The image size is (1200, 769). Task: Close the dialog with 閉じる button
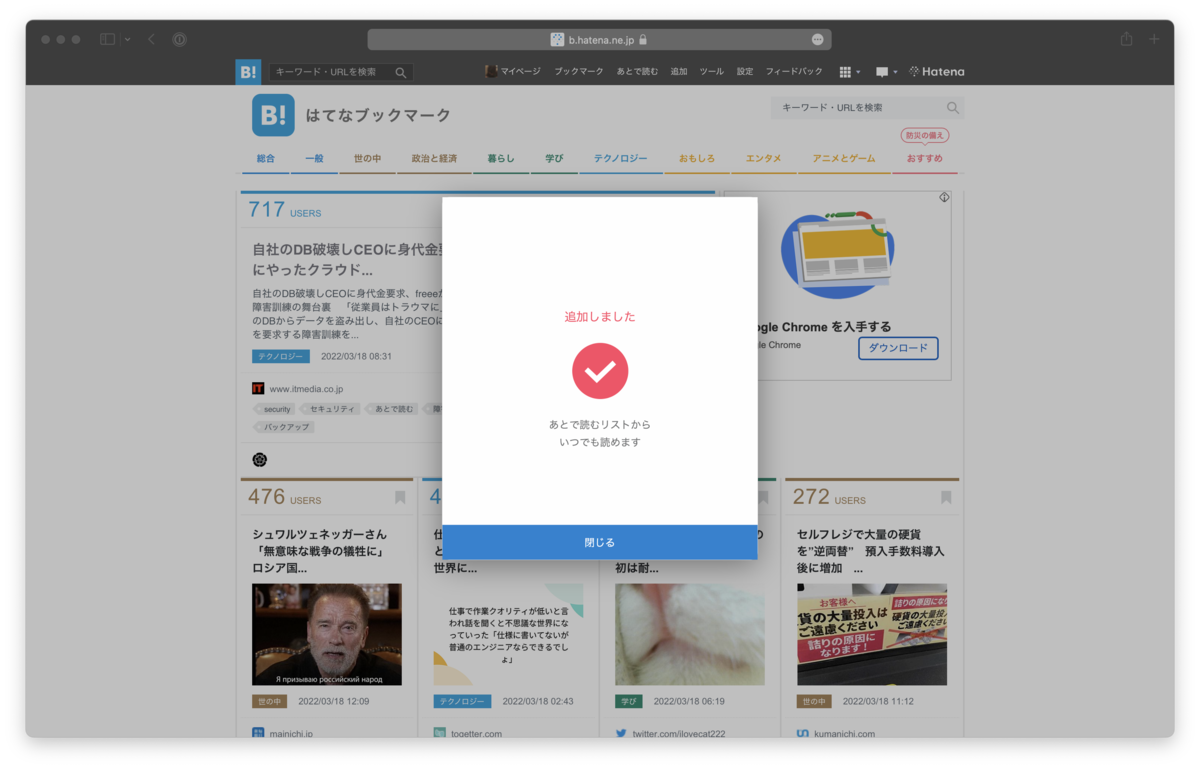coord(600,542)
